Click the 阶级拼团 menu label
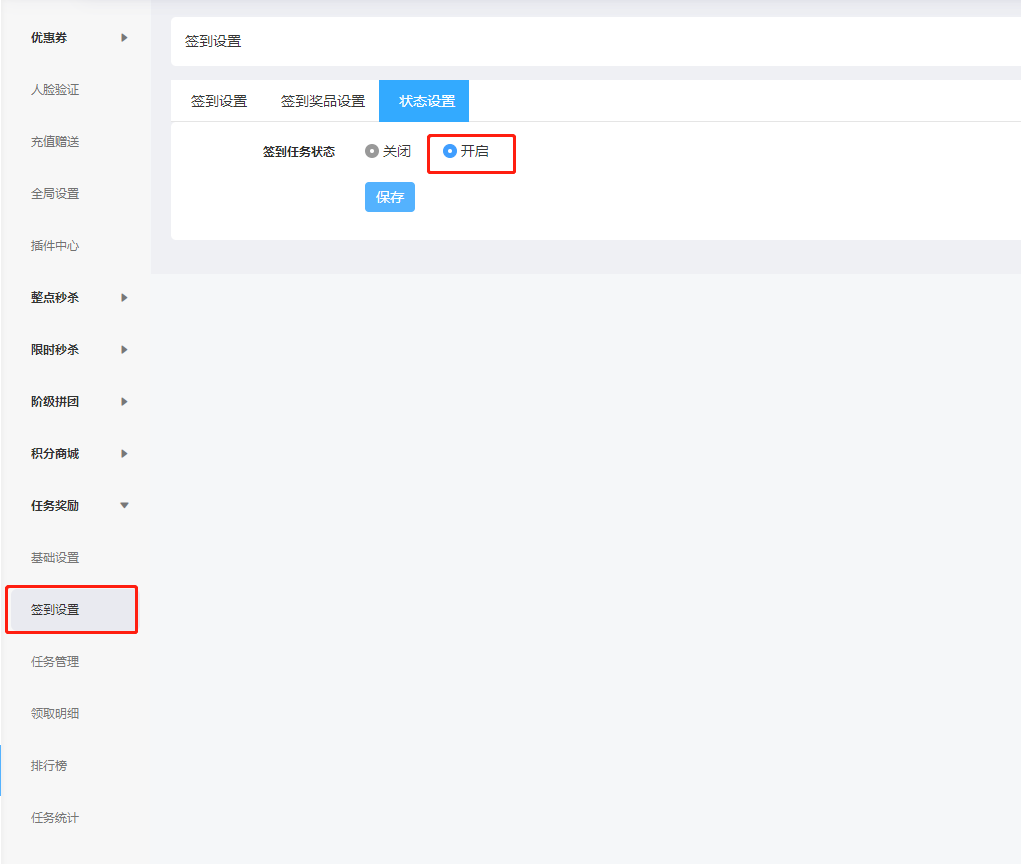The width and height of the screenshot is (1021, 864). click(55, 402)
